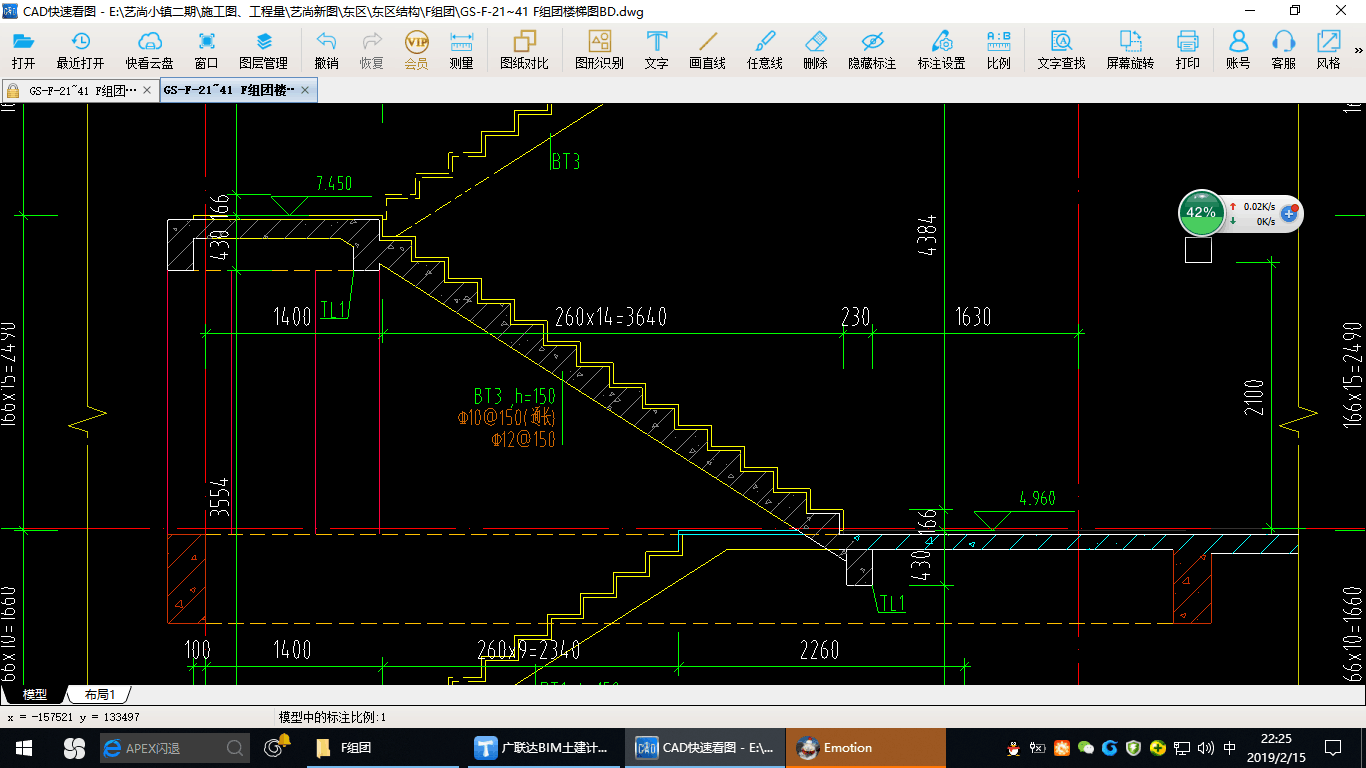
Task: Switch the 中 input method indicator
Action: tap(1230, 747)
